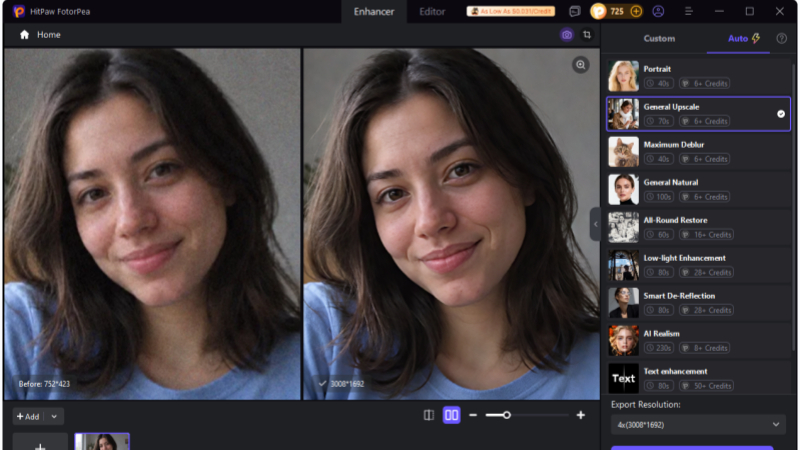Choose the Smart De-Reflection model
The width and height of the screenshot is (800, 450).
click(x=698, y=303)
